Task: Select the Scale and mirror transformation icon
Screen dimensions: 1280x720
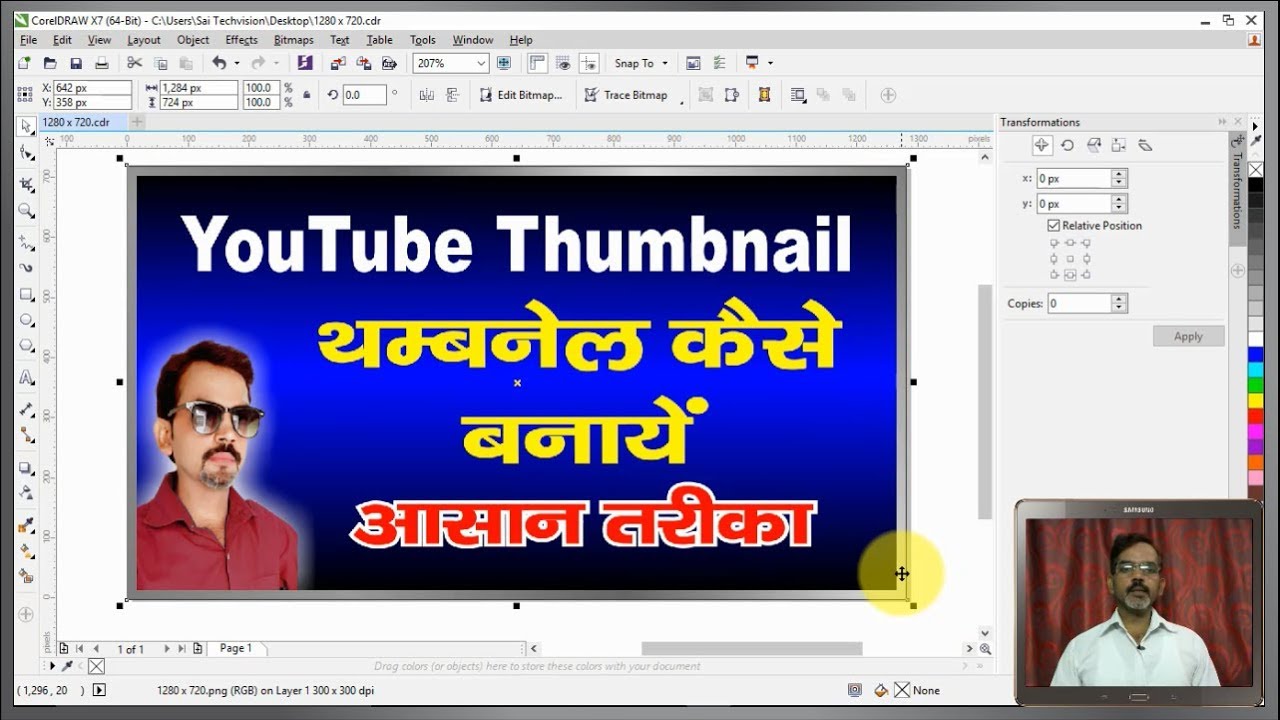Action: pyautogui.click(x=1093, y=145)
